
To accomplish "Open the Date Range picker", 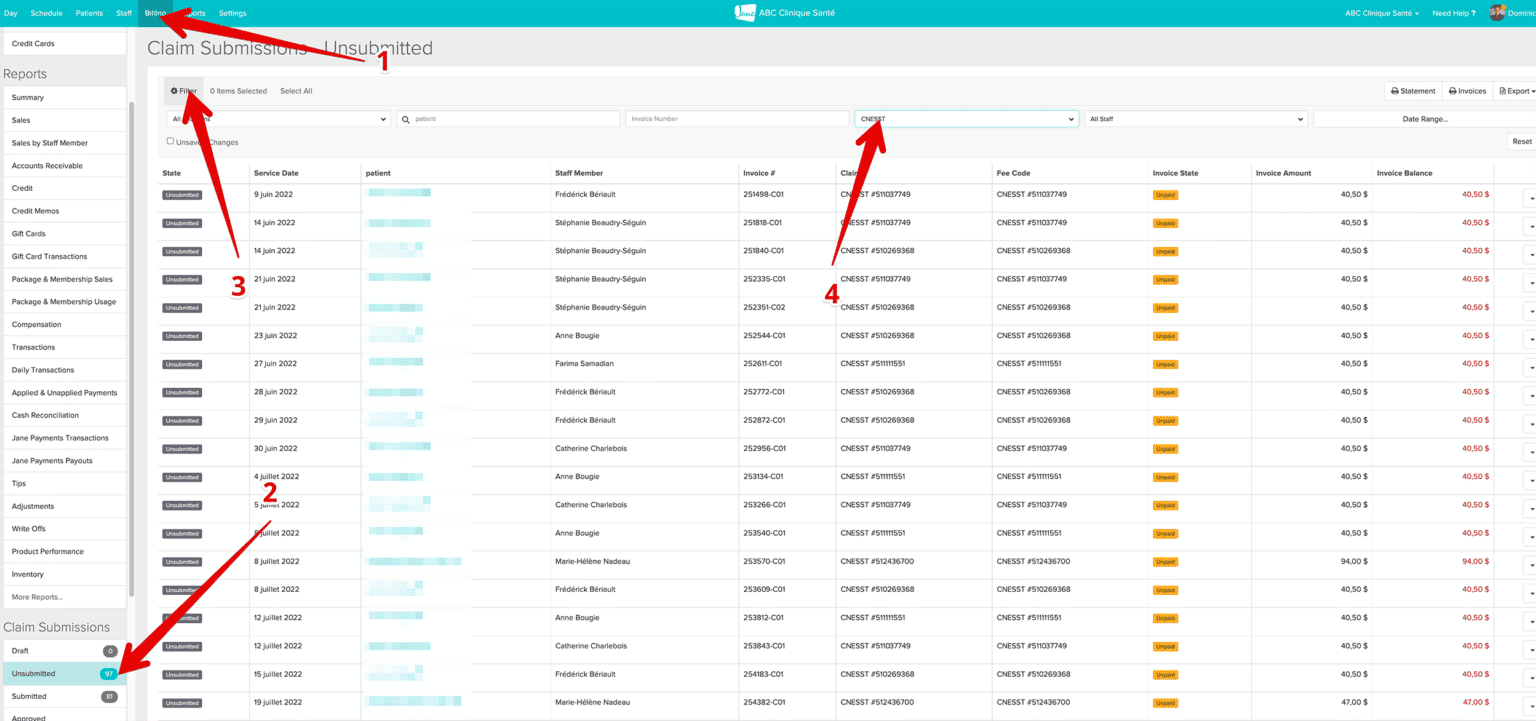I will 1425,119.
